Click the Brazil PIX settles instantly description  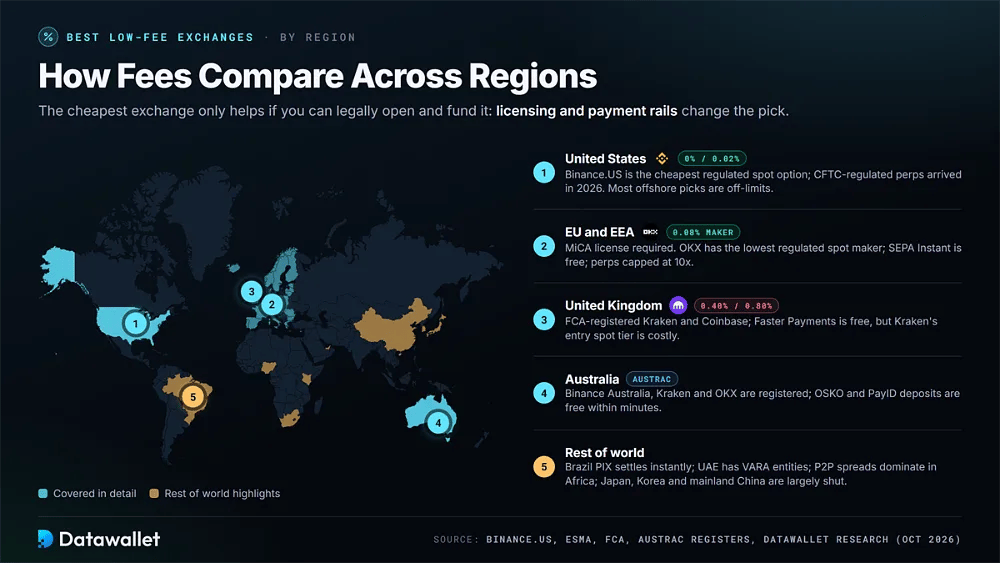[751, 474]
